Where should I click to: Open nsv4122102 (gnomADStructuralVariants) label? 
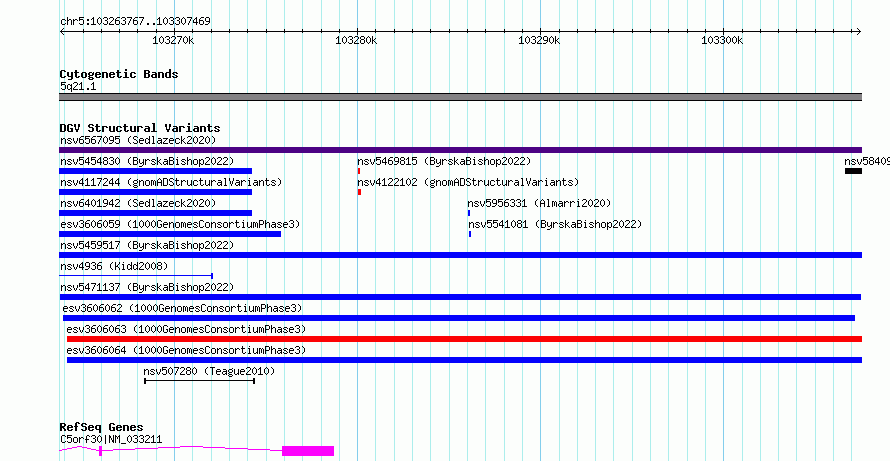(468, 182)
